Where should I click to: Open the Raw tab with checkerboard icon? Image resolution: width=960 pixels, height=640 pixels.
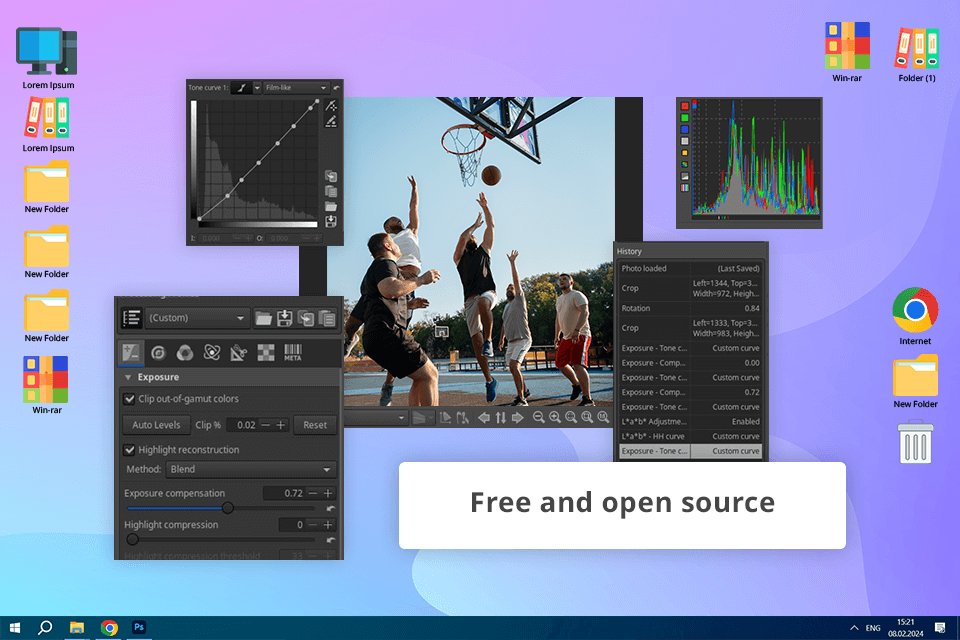[x=266, y=353]
